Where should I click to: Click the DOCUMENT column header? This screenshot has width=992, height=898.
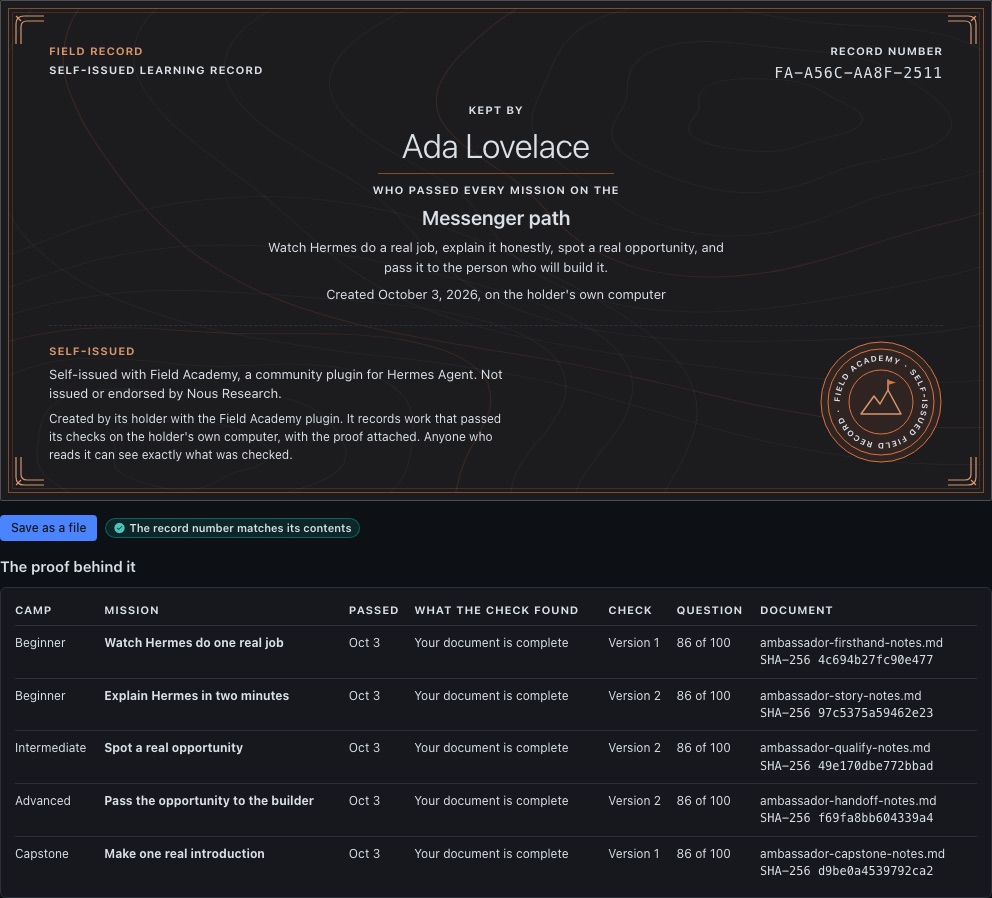point(796,610)
